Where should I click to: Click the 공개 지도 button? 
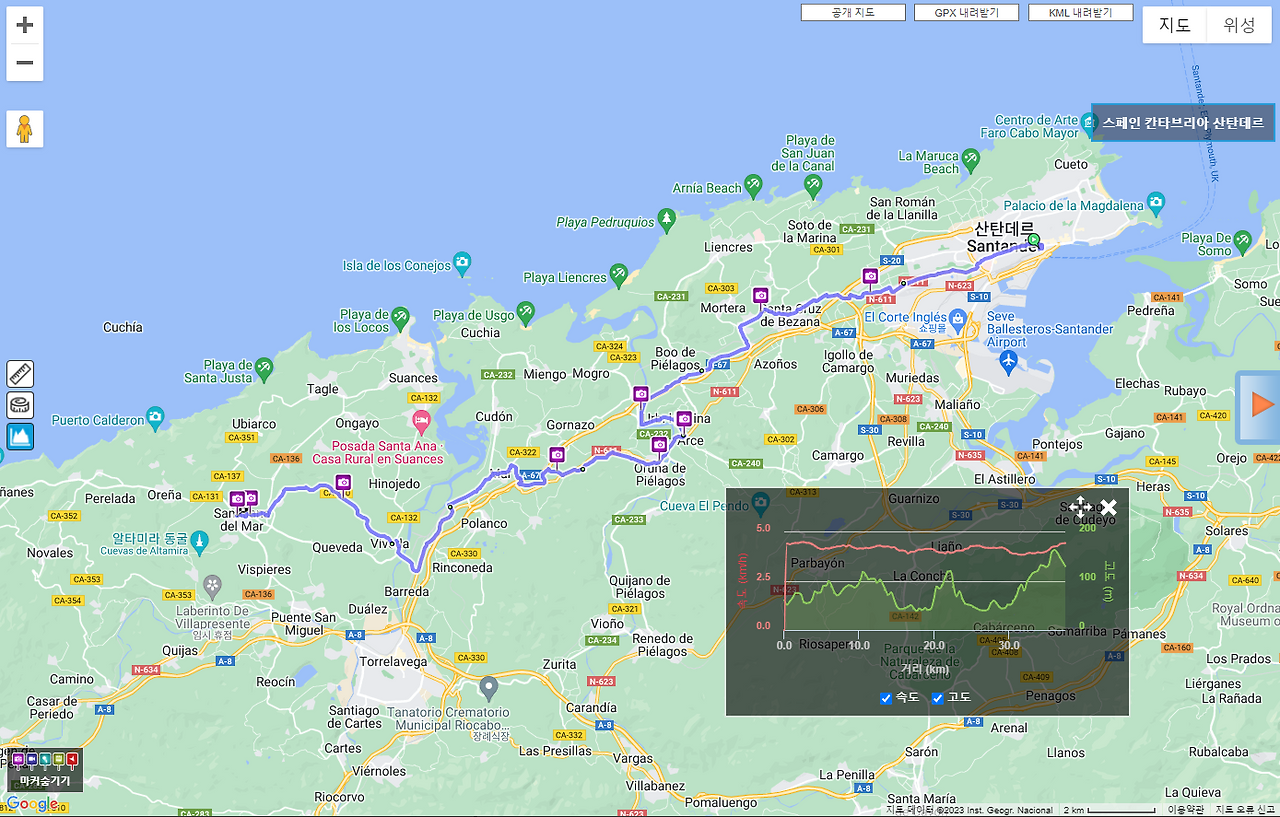coord(853,13)
